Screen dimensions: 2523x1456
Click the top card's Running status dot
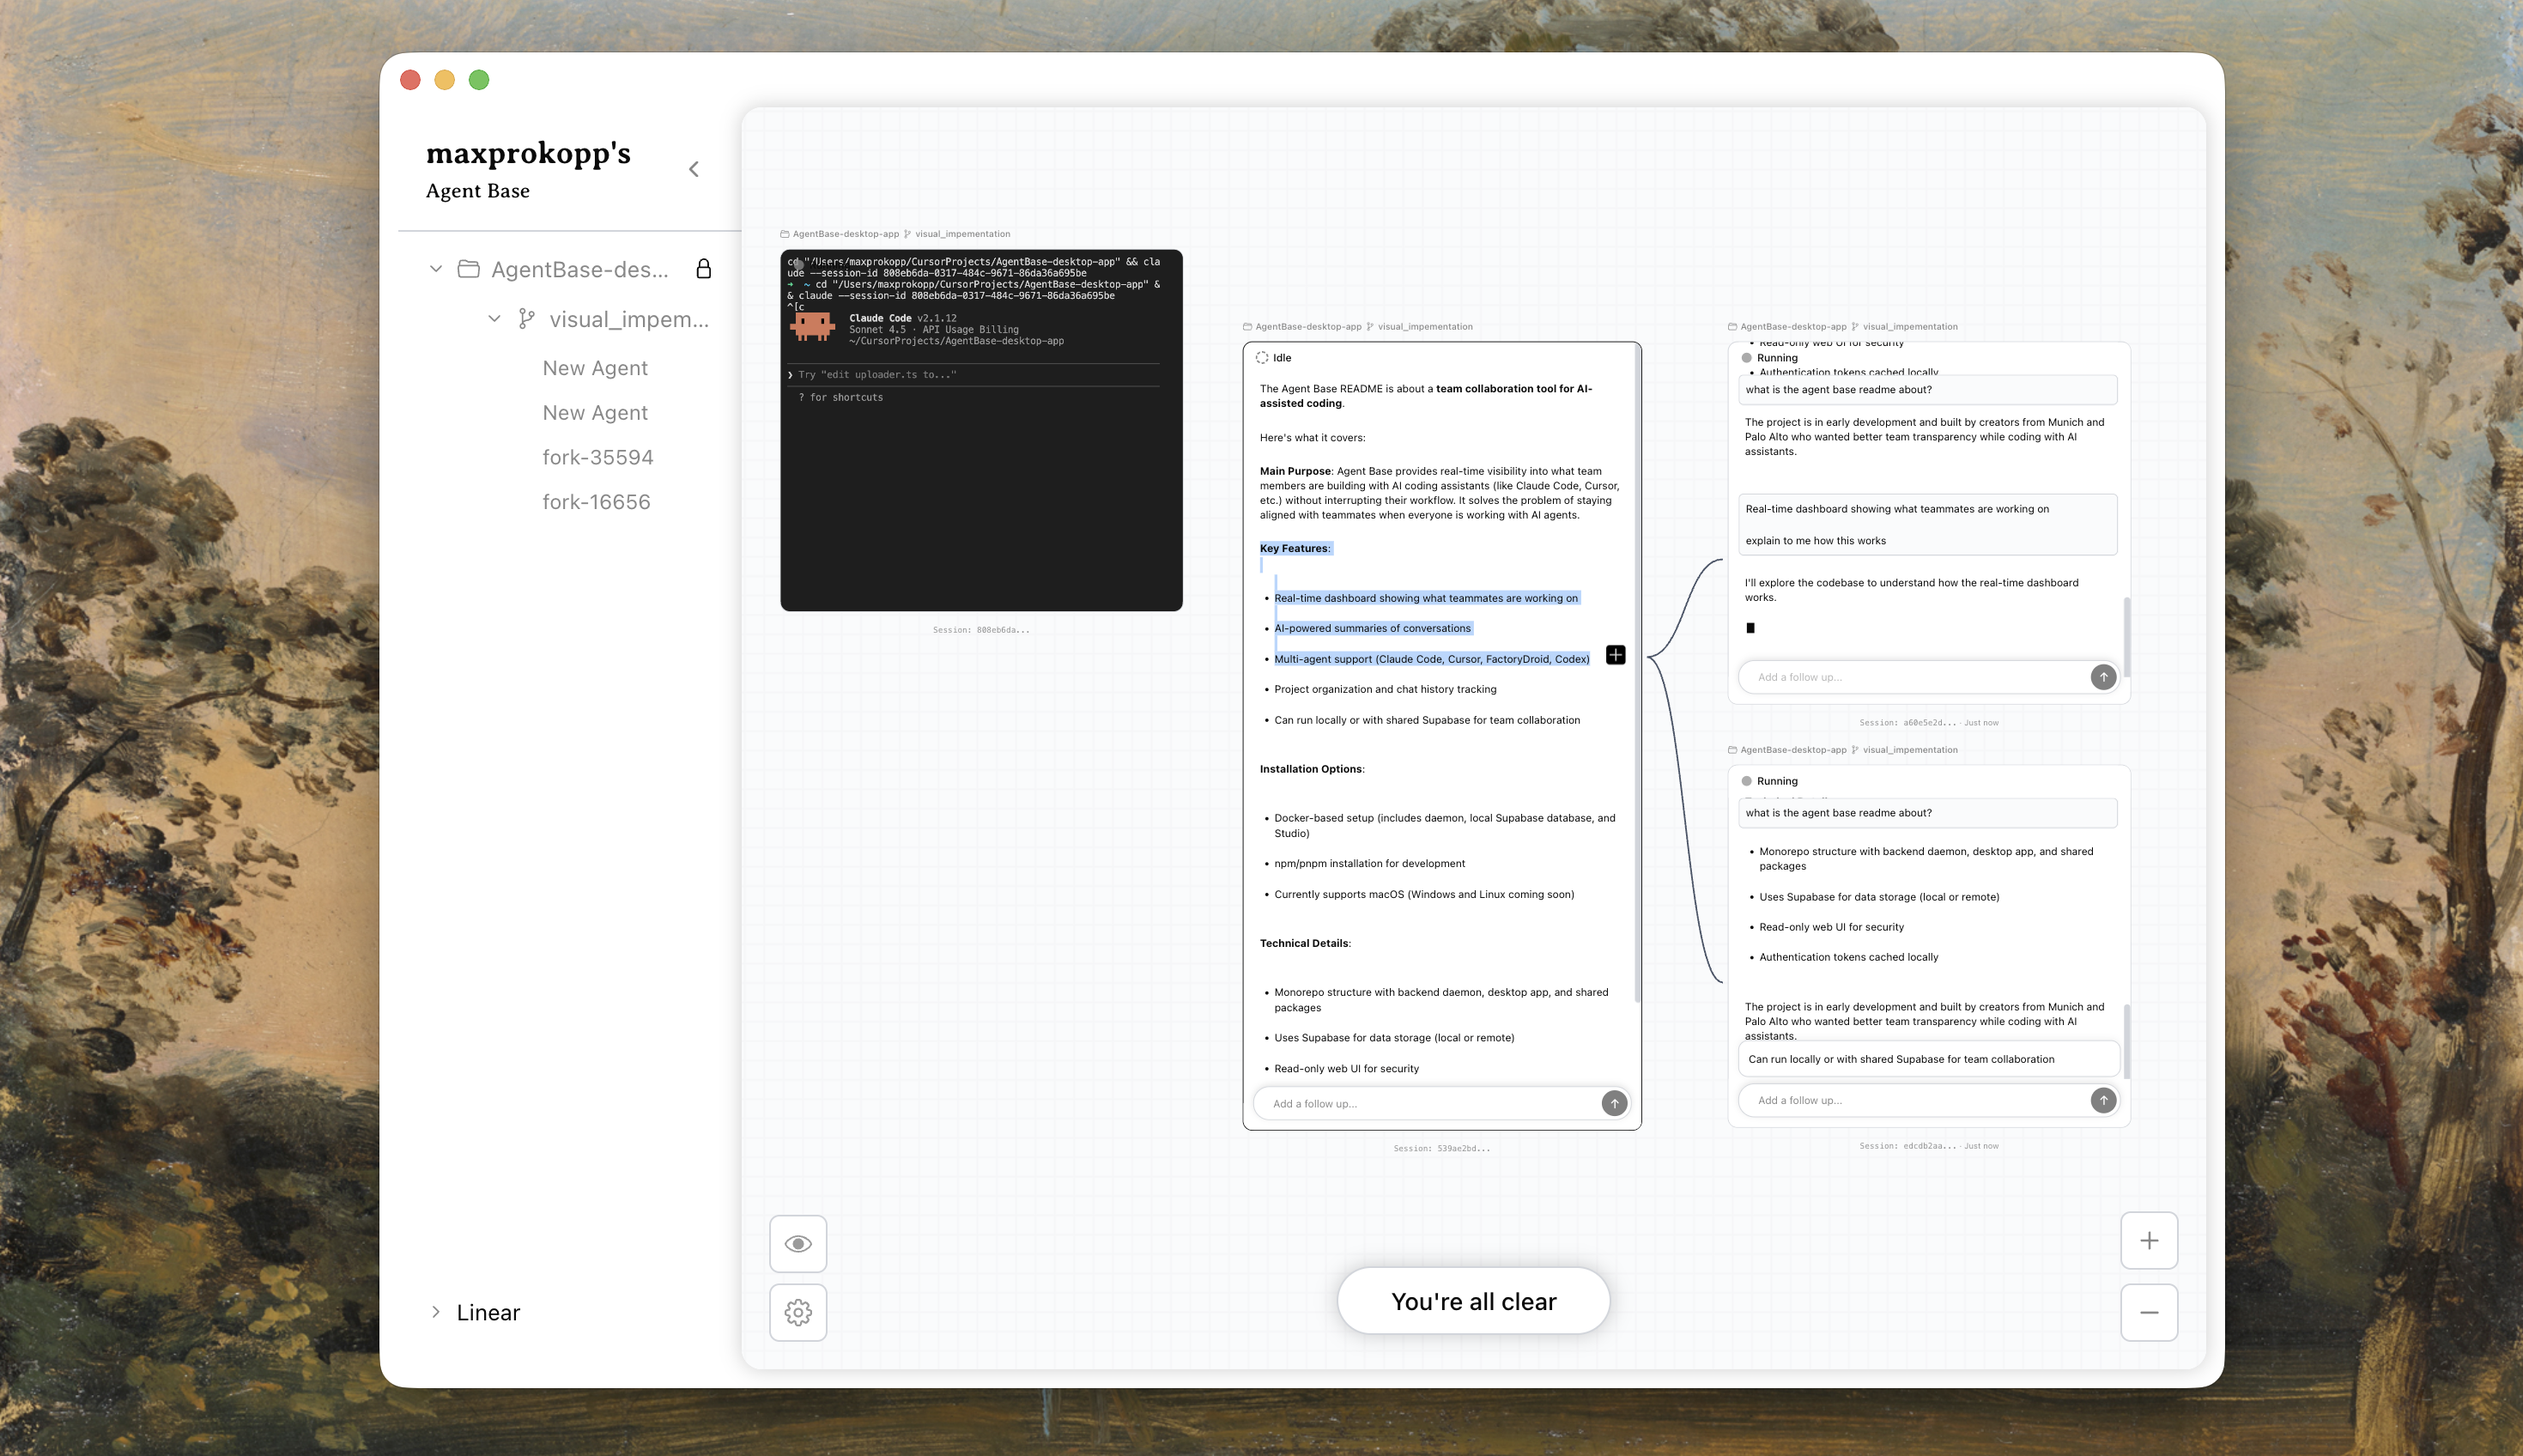(1746, 358)
